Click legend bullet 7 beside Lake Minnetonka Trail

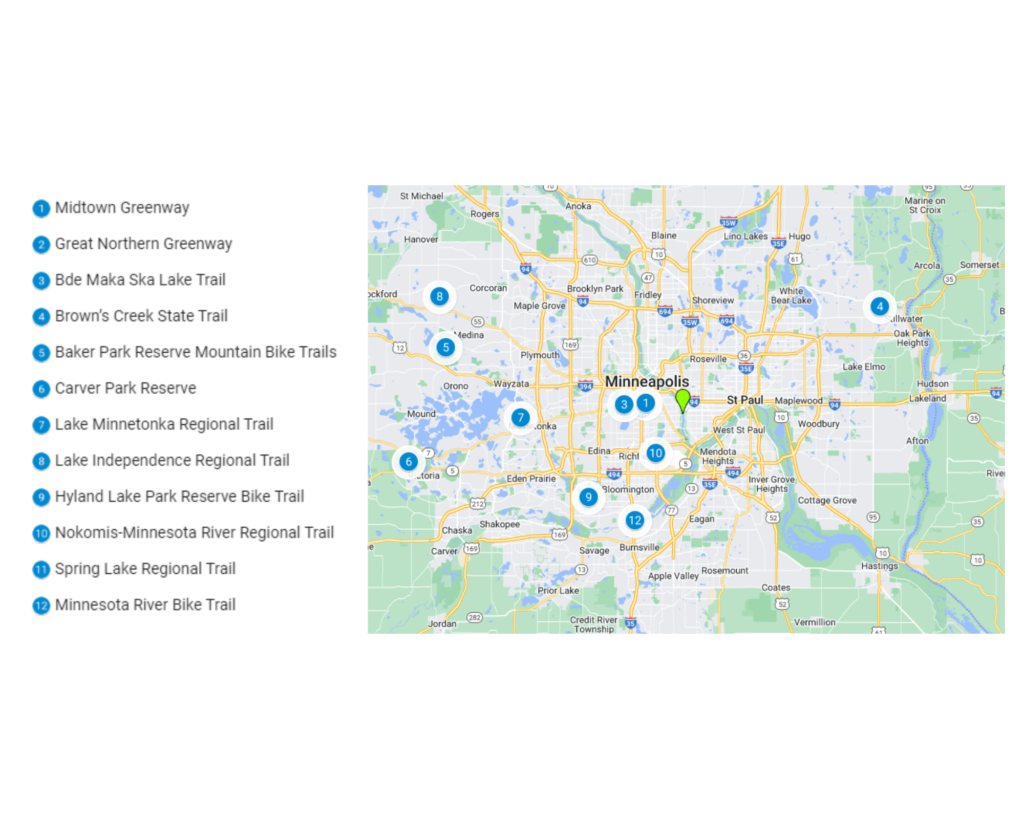pos(41,425)
